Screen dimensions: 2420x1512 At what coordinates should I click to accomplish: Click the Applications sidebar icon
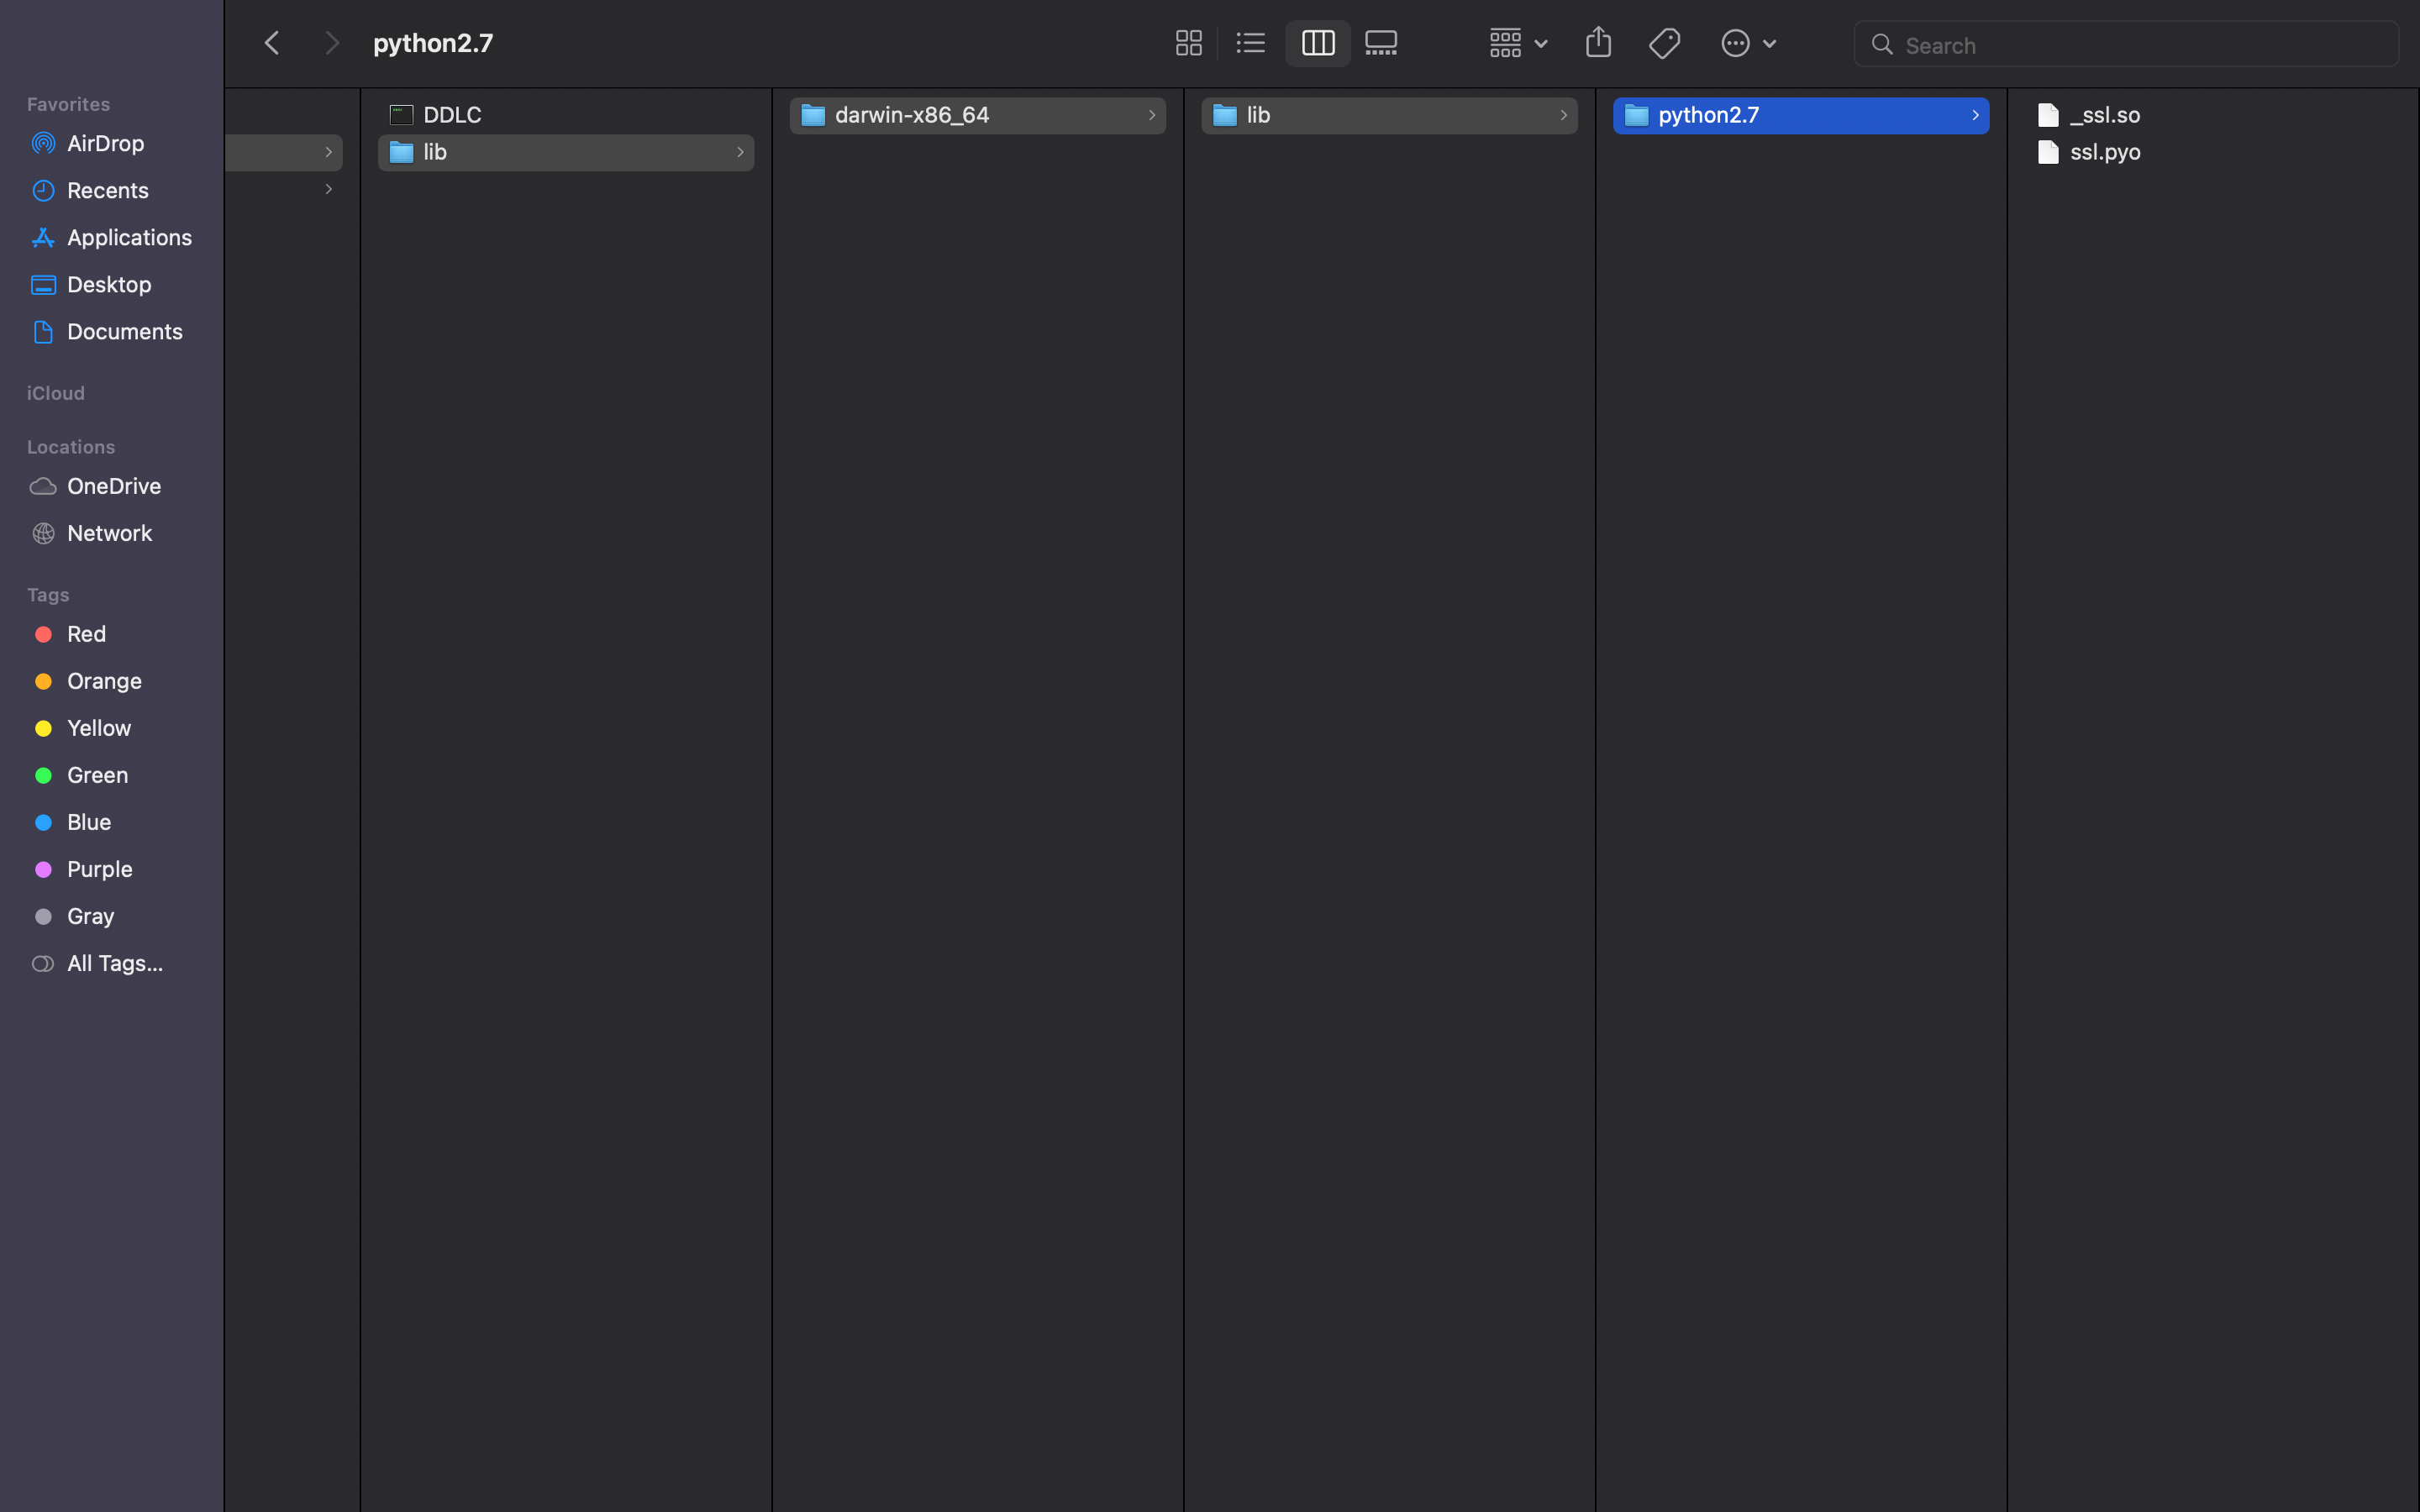coord(43,237)
